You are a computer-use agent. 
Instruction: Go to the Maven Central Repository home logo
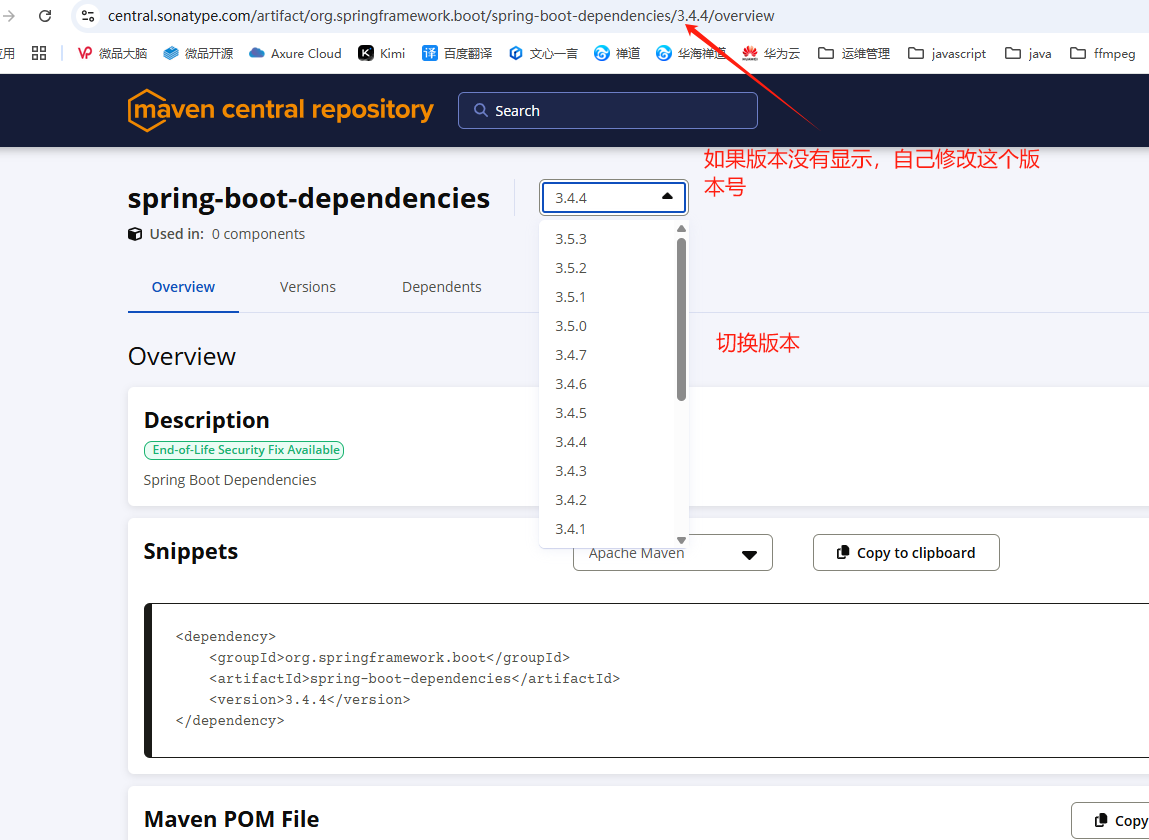click(281, 110)
